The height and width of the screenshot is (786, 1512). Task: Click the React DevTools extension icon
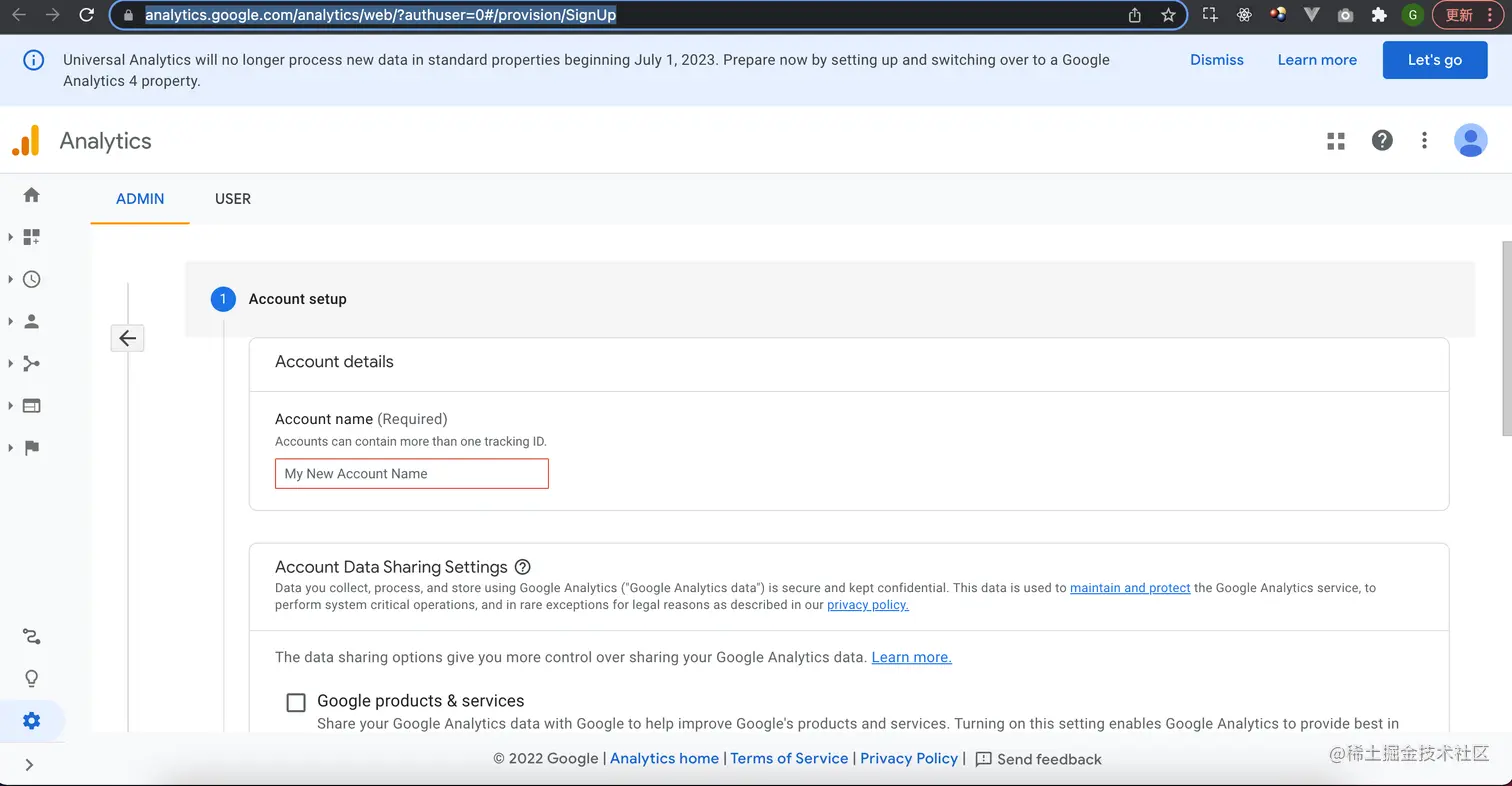pos(1244,15)
